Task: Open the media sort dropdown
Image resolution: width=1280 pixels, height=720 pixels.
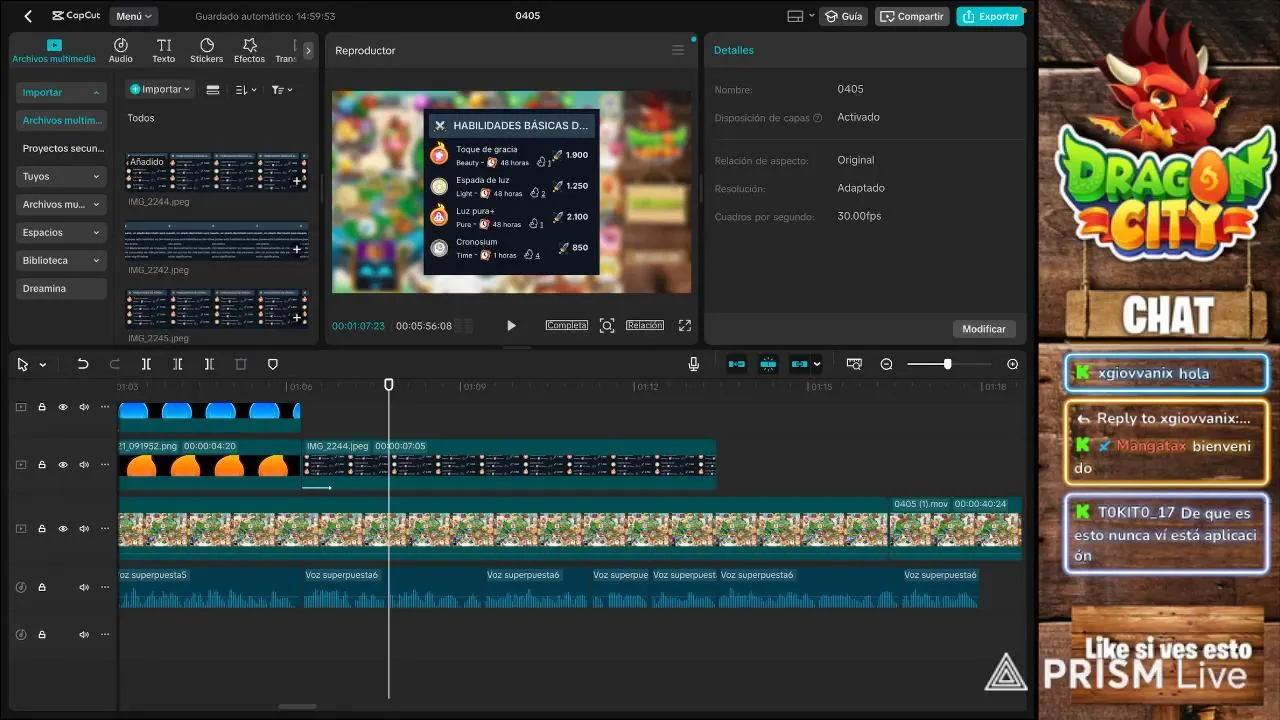Action: coord(246,89)
